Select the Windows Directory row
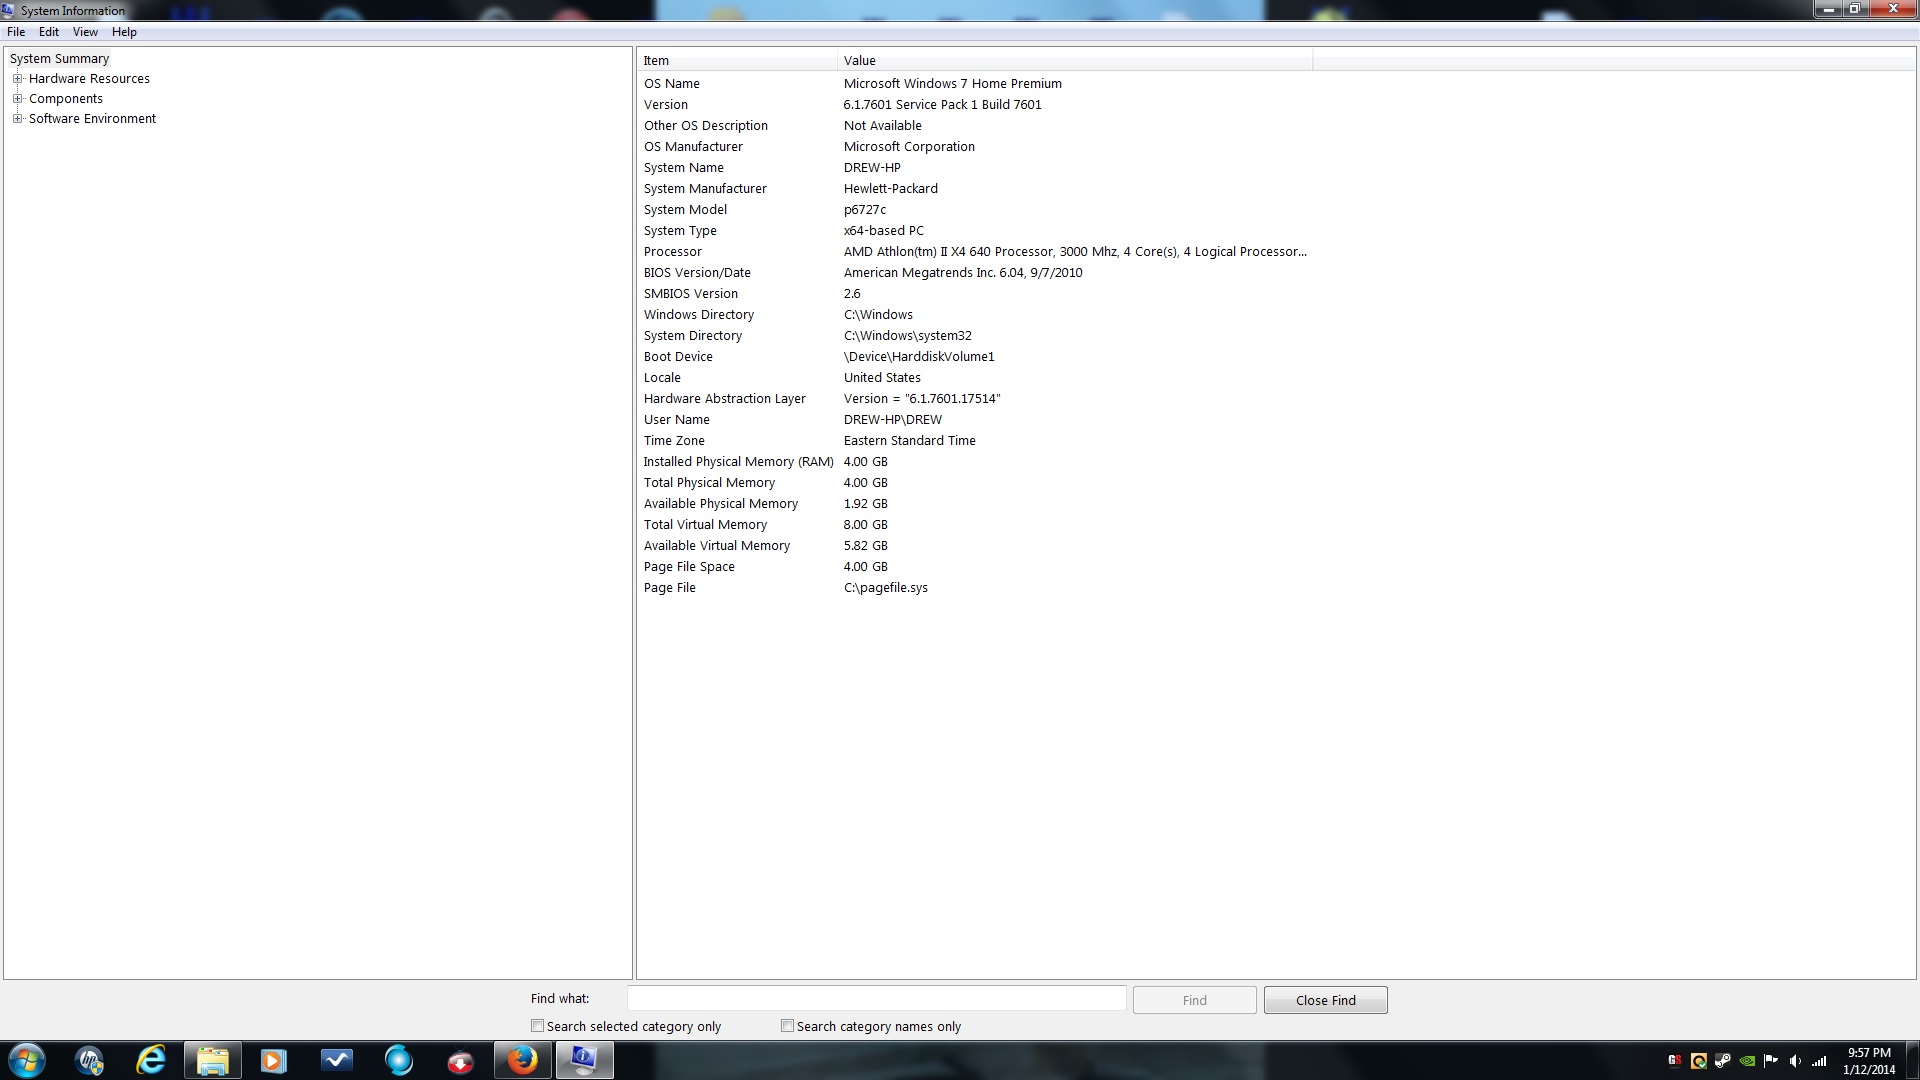Screen dimensions: 1920x1080 [975, 314]
